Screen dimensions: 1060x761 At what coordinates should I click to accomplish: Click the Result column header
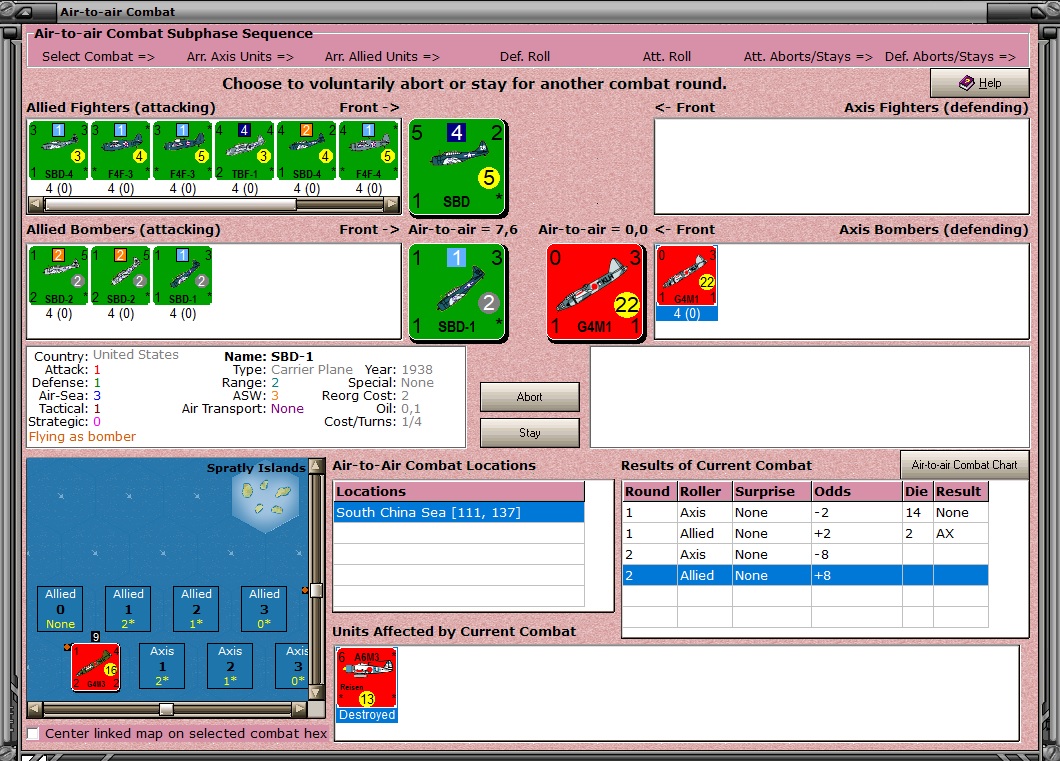click(961, 491)
